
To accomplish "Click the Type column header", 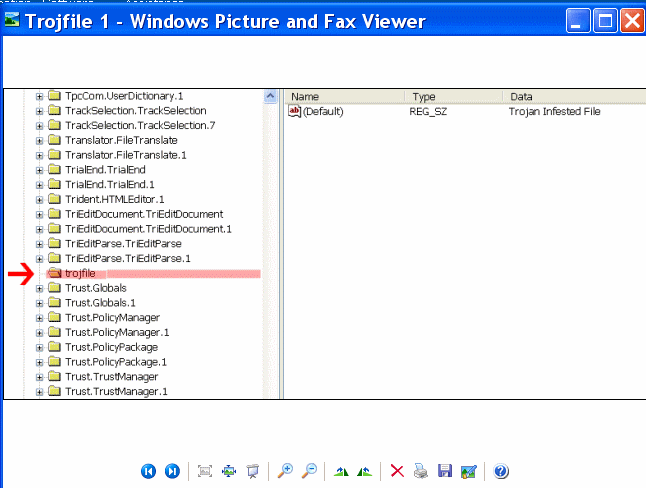I will 453,96.
